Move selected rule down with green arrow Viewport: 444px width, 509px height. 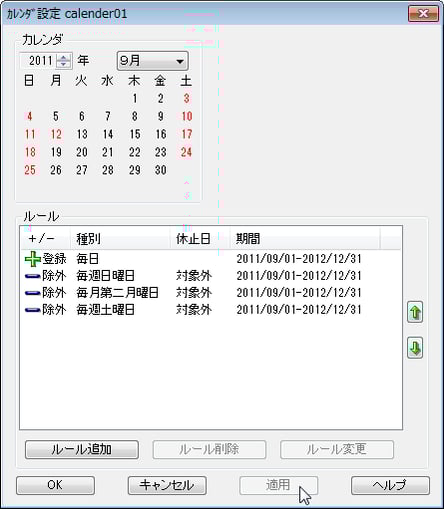coord(415,348)
